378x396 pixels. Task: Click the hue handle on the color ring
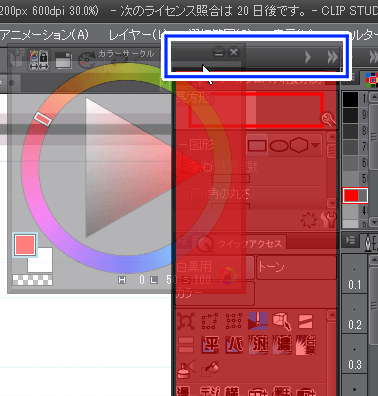point(43,119)
